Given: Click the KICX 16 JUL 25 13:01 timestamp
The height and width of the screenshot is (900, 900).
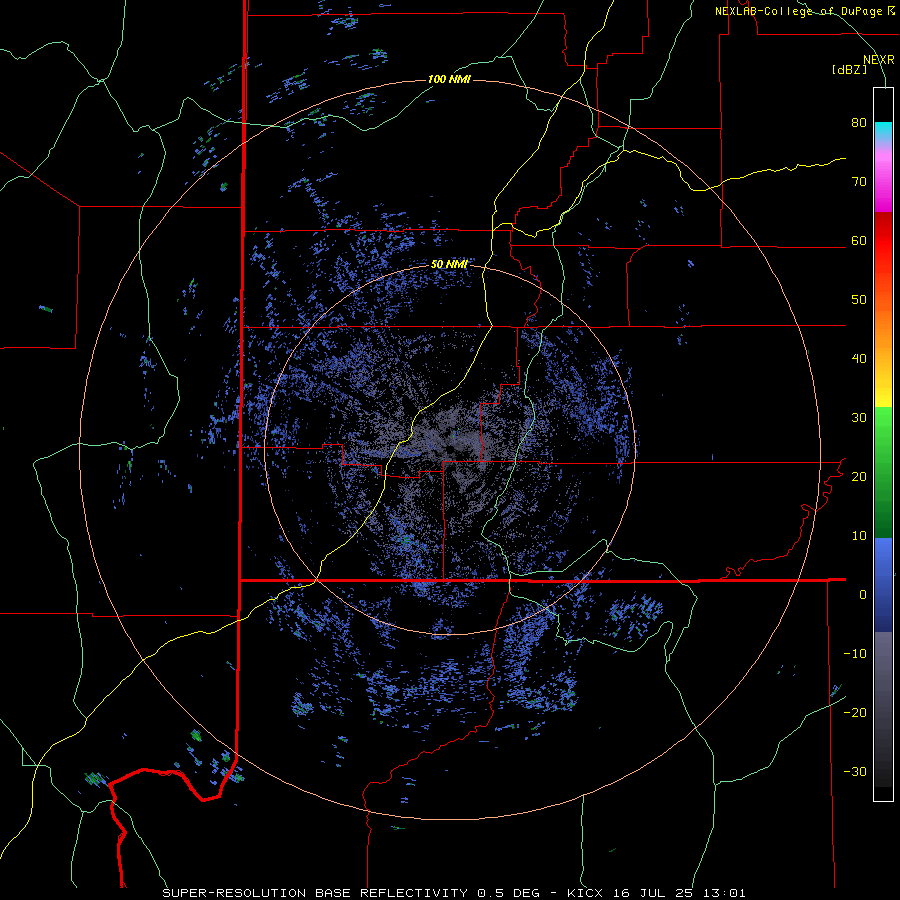Looking at the screenshot, I should coord(657,893).
